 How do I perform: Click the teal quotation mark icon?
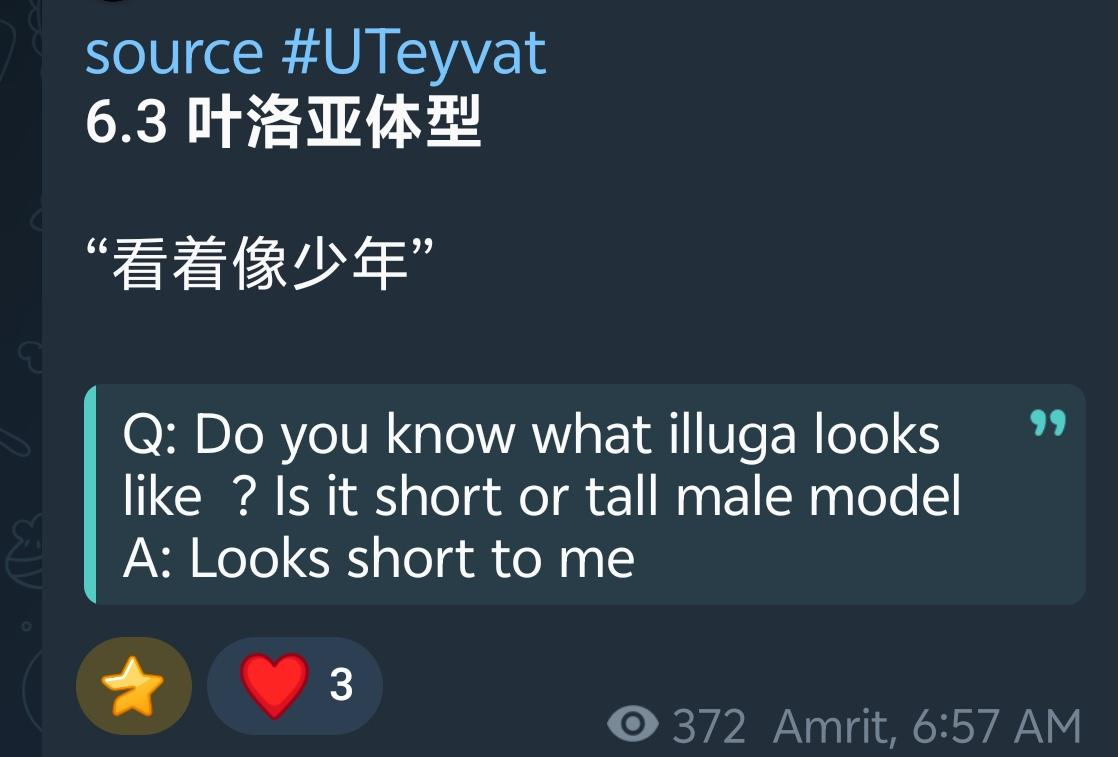[1048, 423]
